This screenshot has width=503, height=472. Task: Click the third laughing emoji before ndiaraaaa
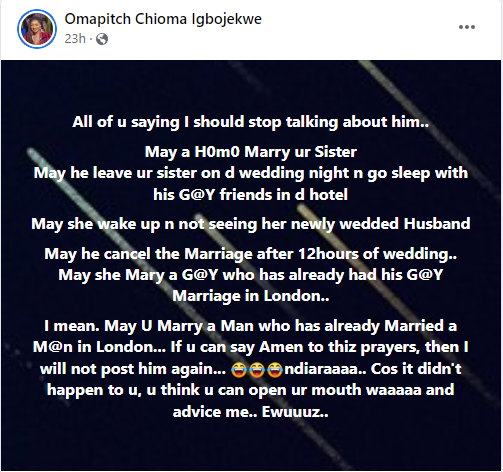click(275, 370)
